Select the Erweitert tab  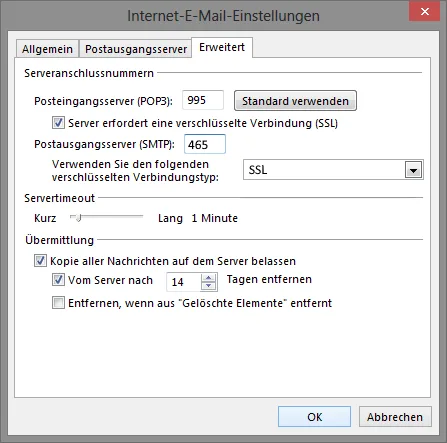[x=222, y=47]
